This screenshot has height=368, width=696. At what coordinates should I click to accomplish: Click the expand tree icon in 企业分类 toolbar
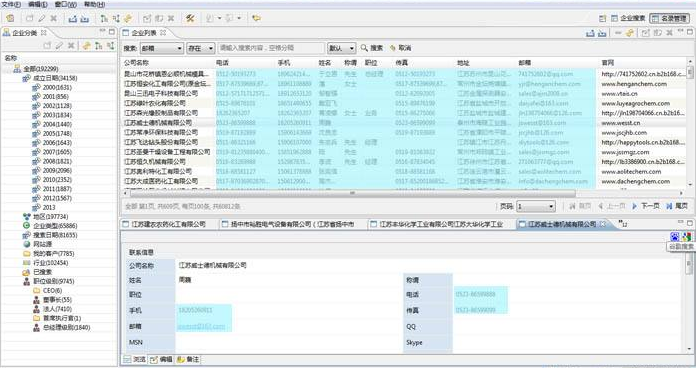coord(99,46)
